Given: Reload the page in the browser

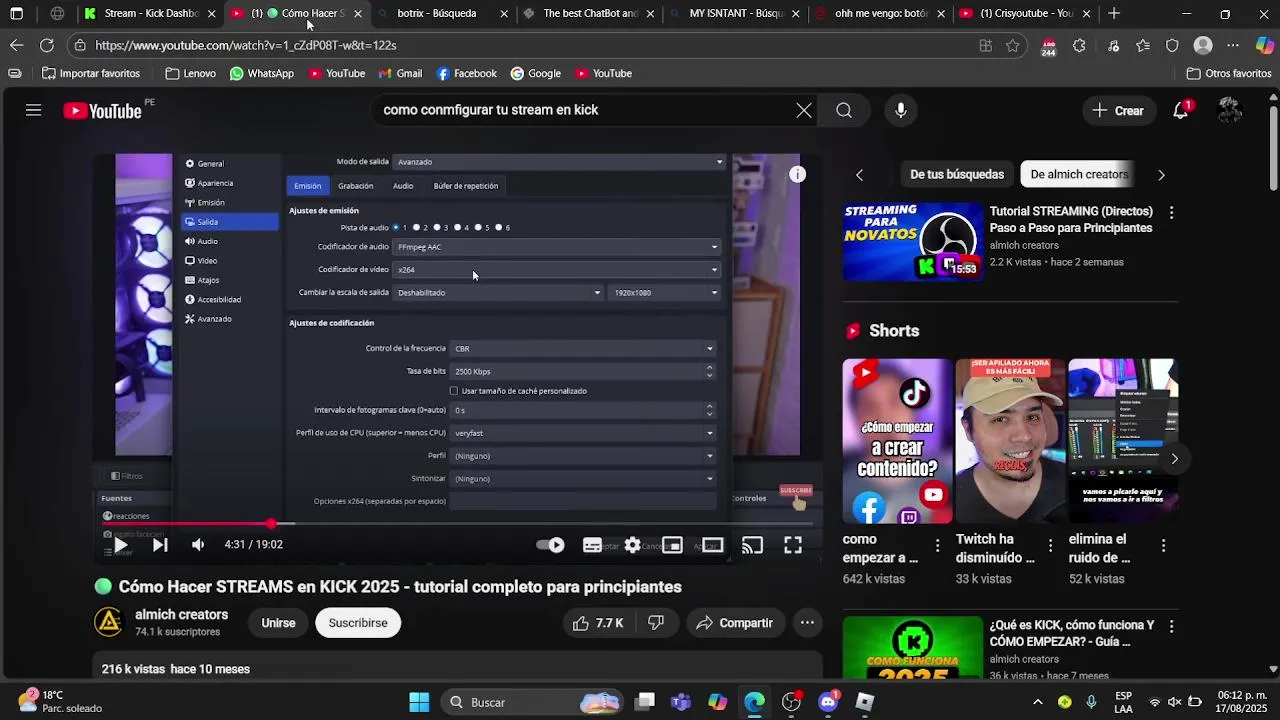Looking at the screenshot, I should 47,45.
